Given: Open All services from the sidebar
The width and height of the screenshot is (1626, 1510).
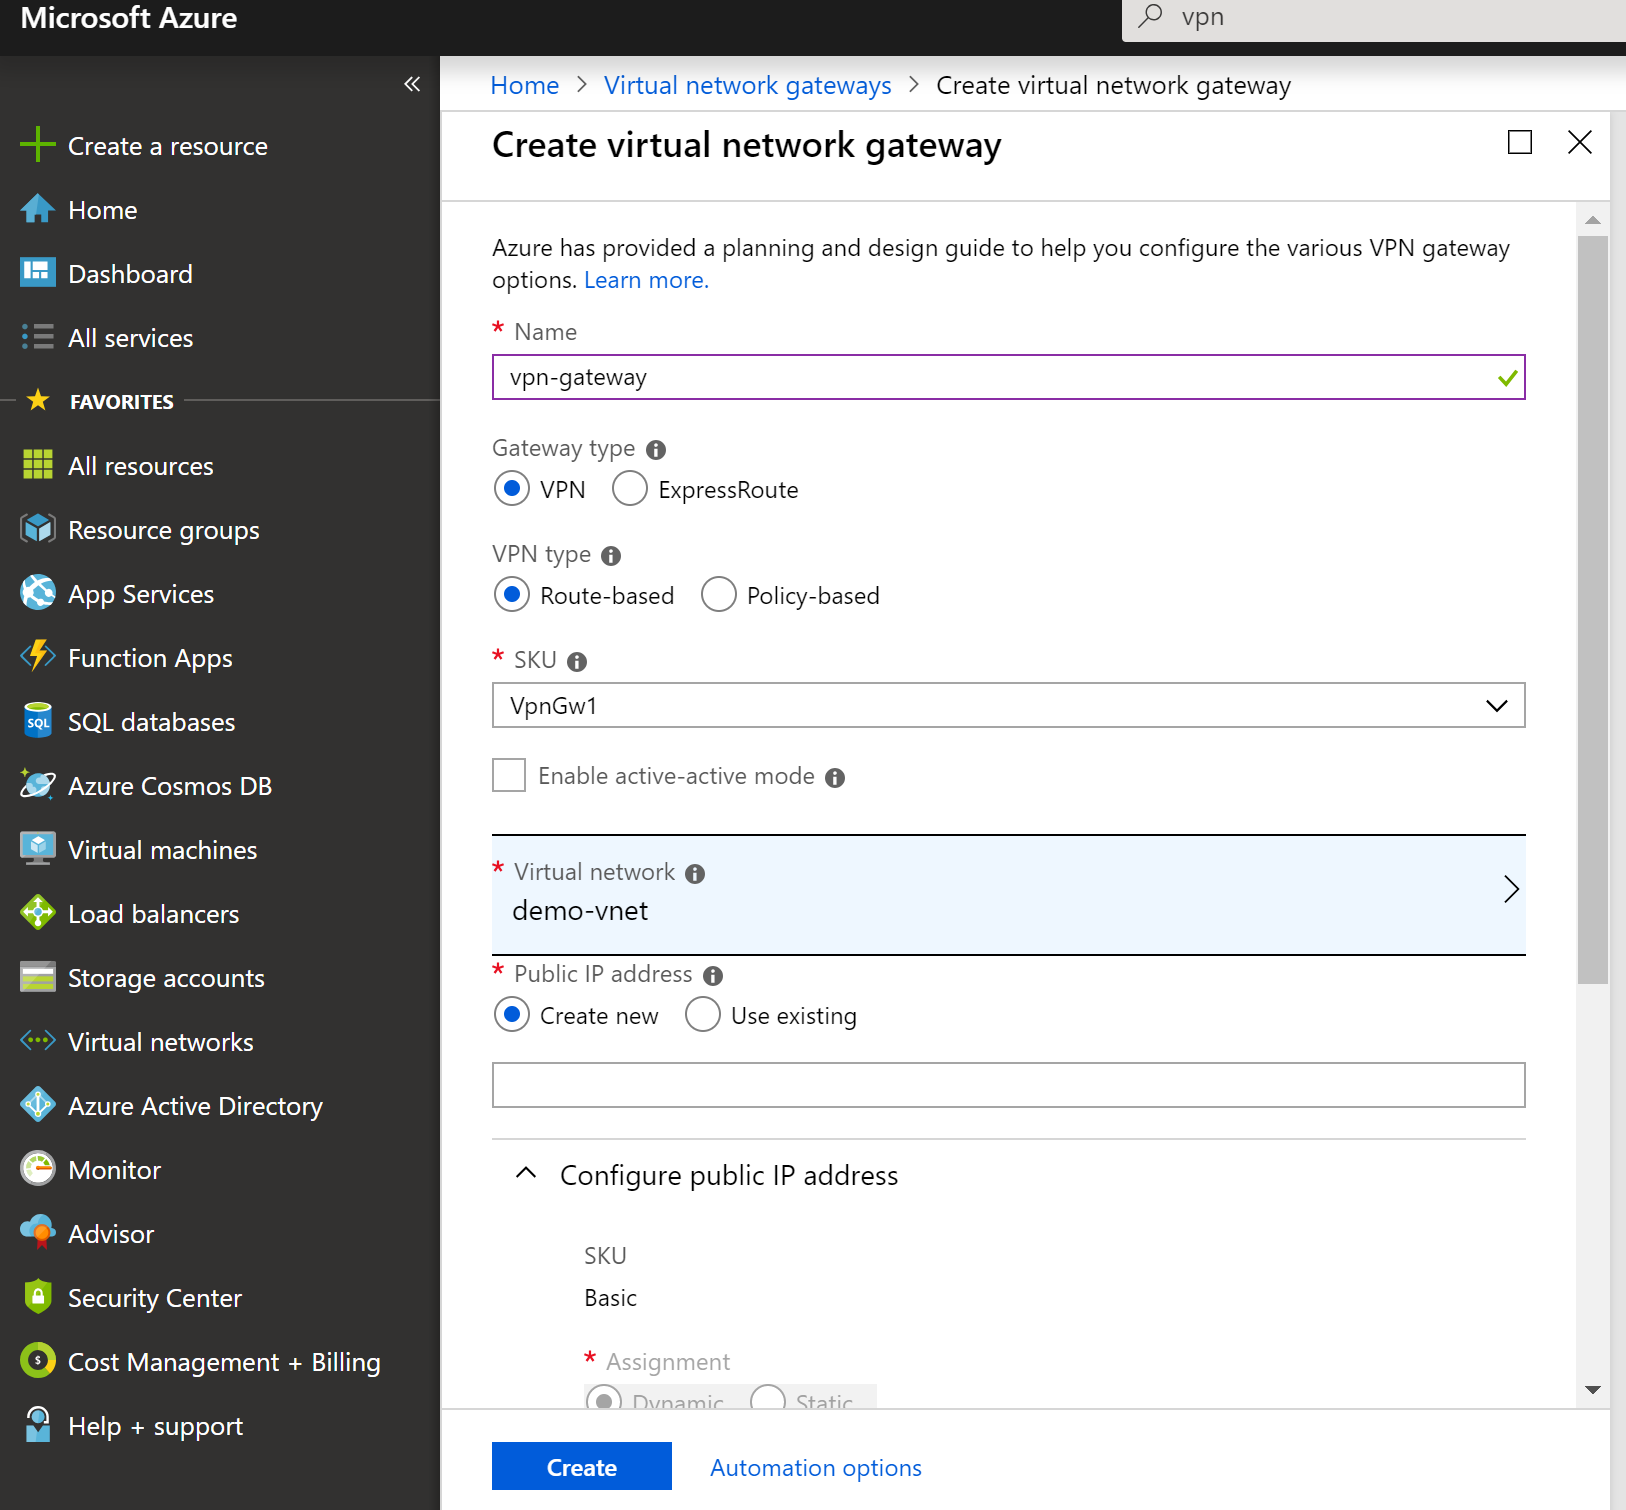Looking at the screenshot, I should click(130, 337).
